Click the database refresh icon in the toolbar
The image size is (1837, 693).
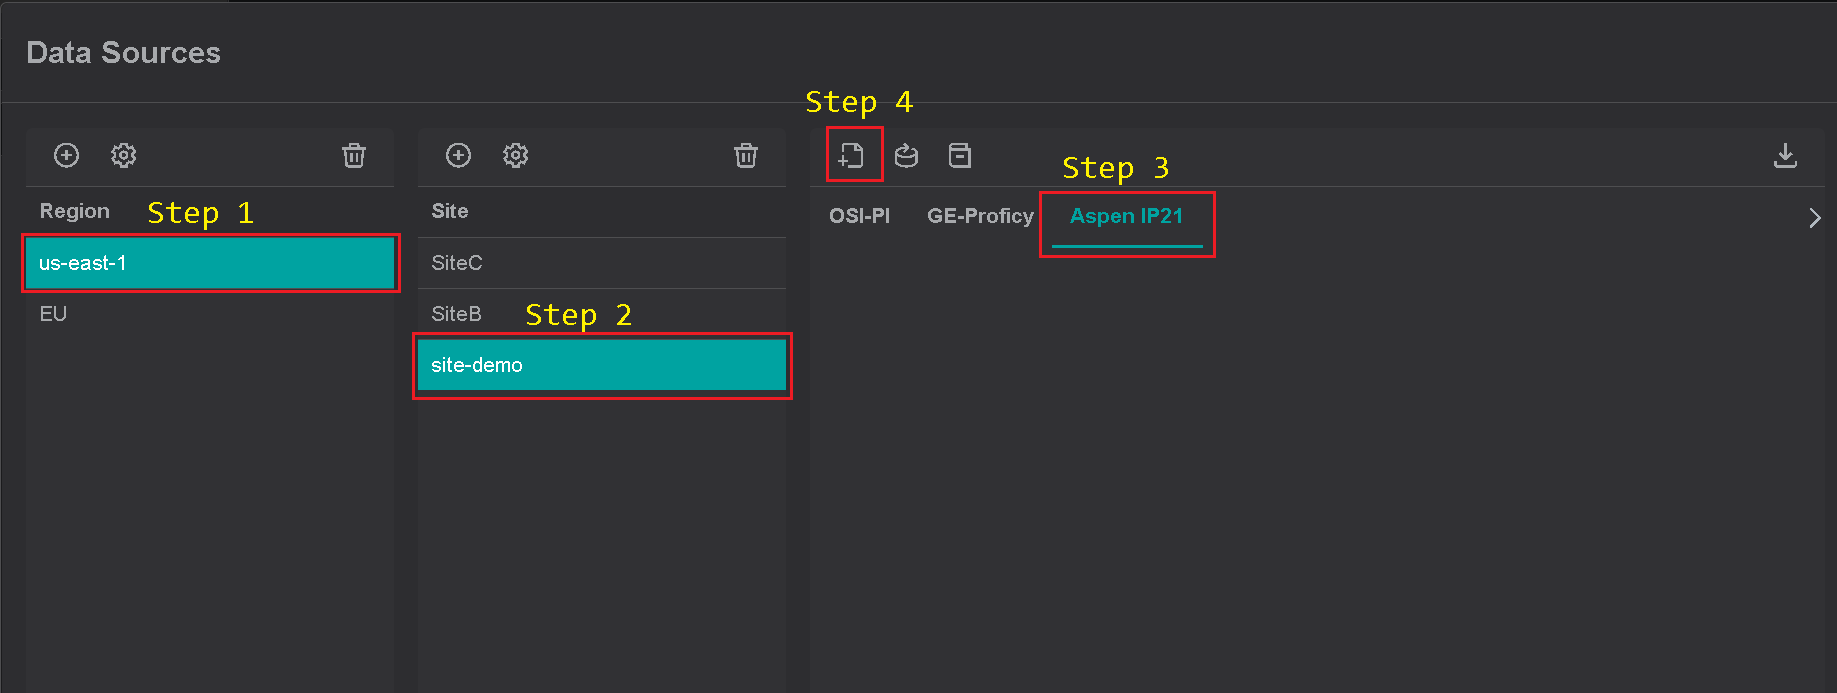(906, 156)
